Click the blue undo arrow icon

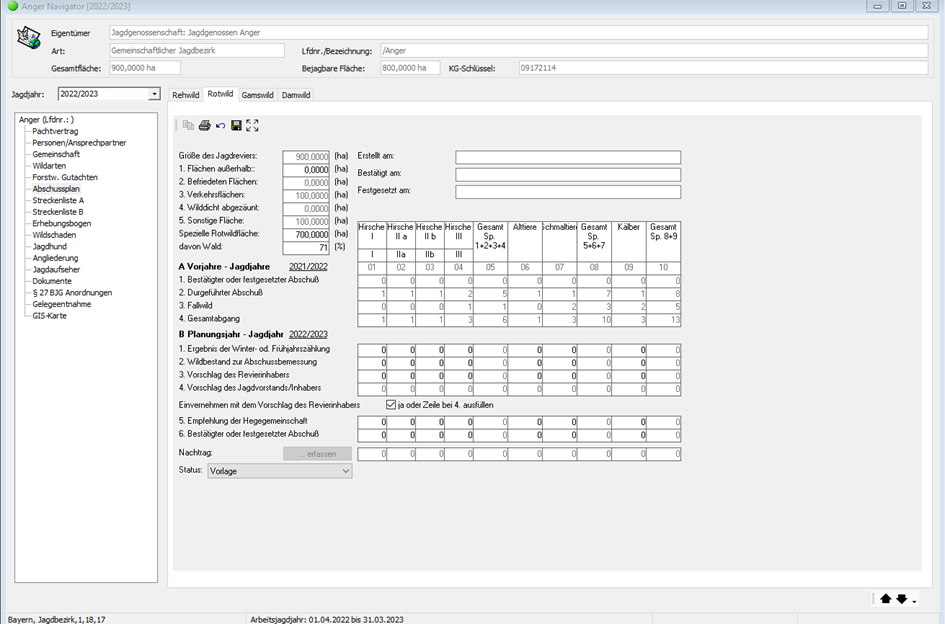pyautogui.click(x=220, y=125)
